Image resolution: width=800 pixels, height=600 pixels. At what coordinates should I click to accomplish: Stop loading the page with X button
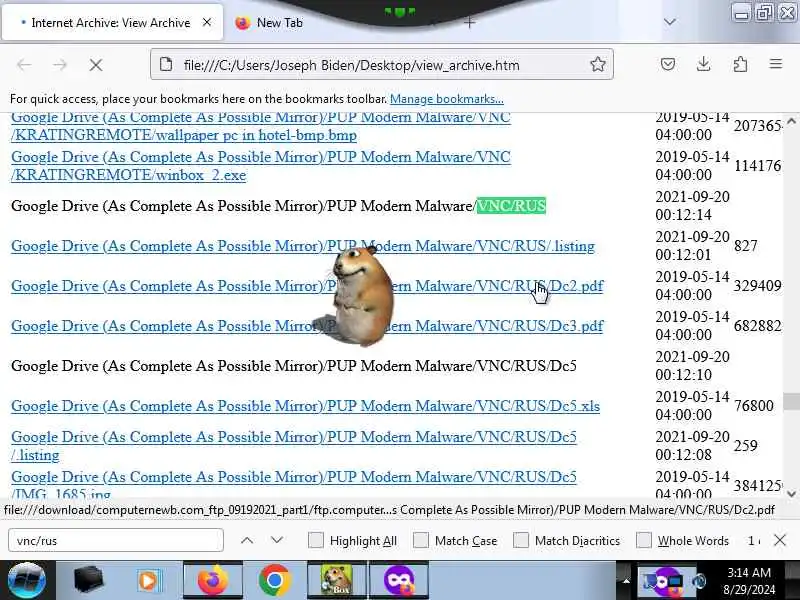(x=95, y=65)
